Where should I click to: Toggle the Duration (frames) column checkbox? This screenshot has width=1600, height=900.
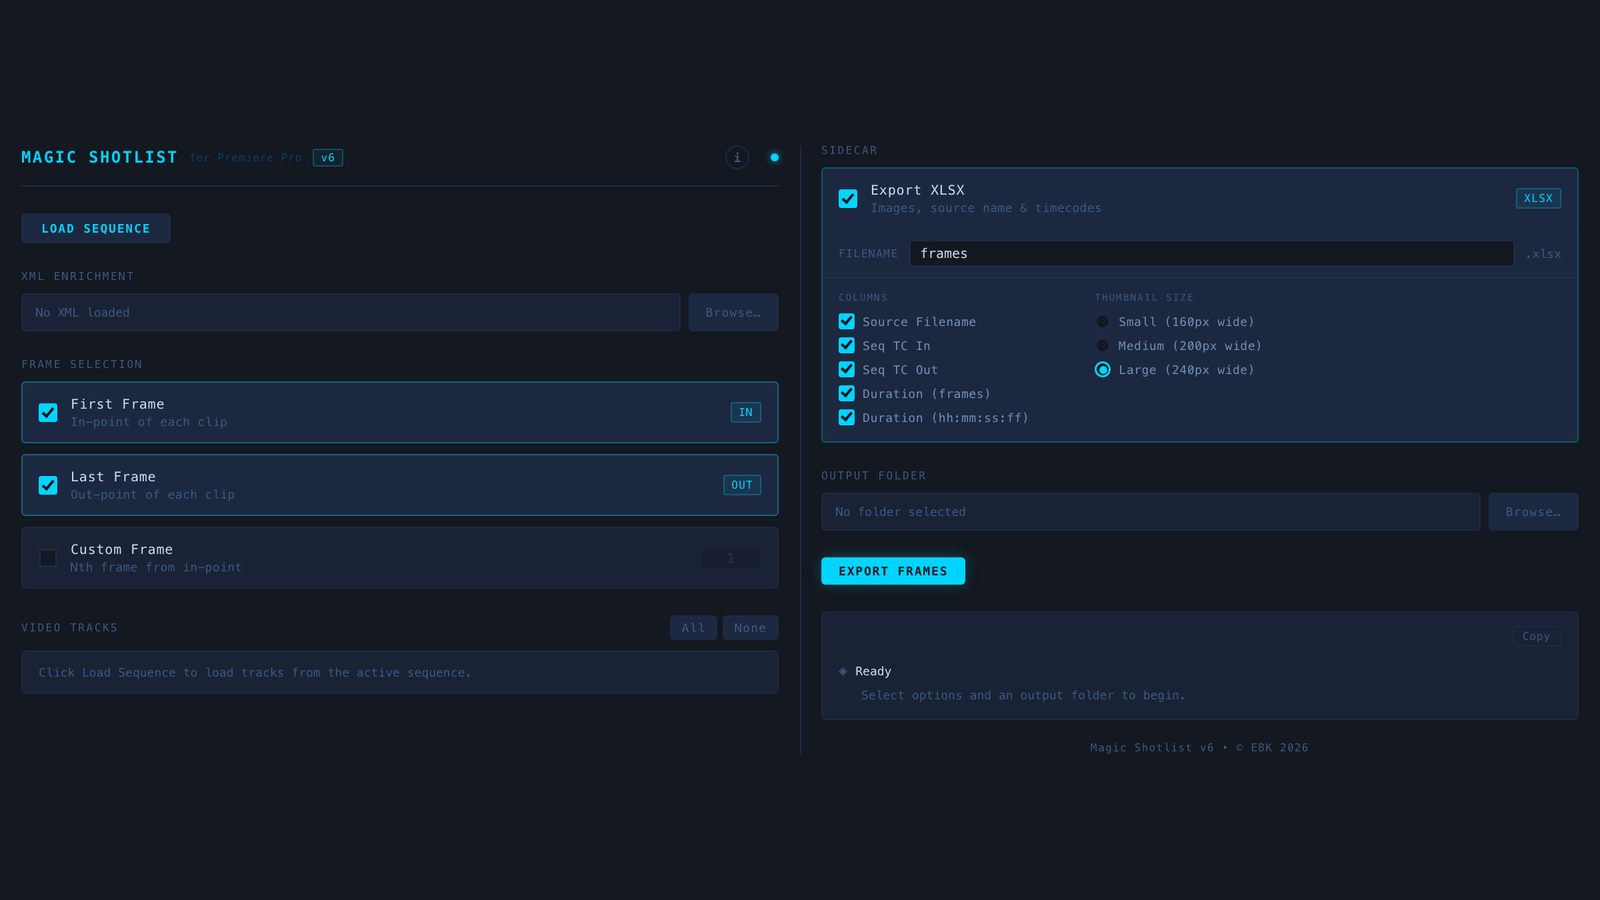(847, 393)
